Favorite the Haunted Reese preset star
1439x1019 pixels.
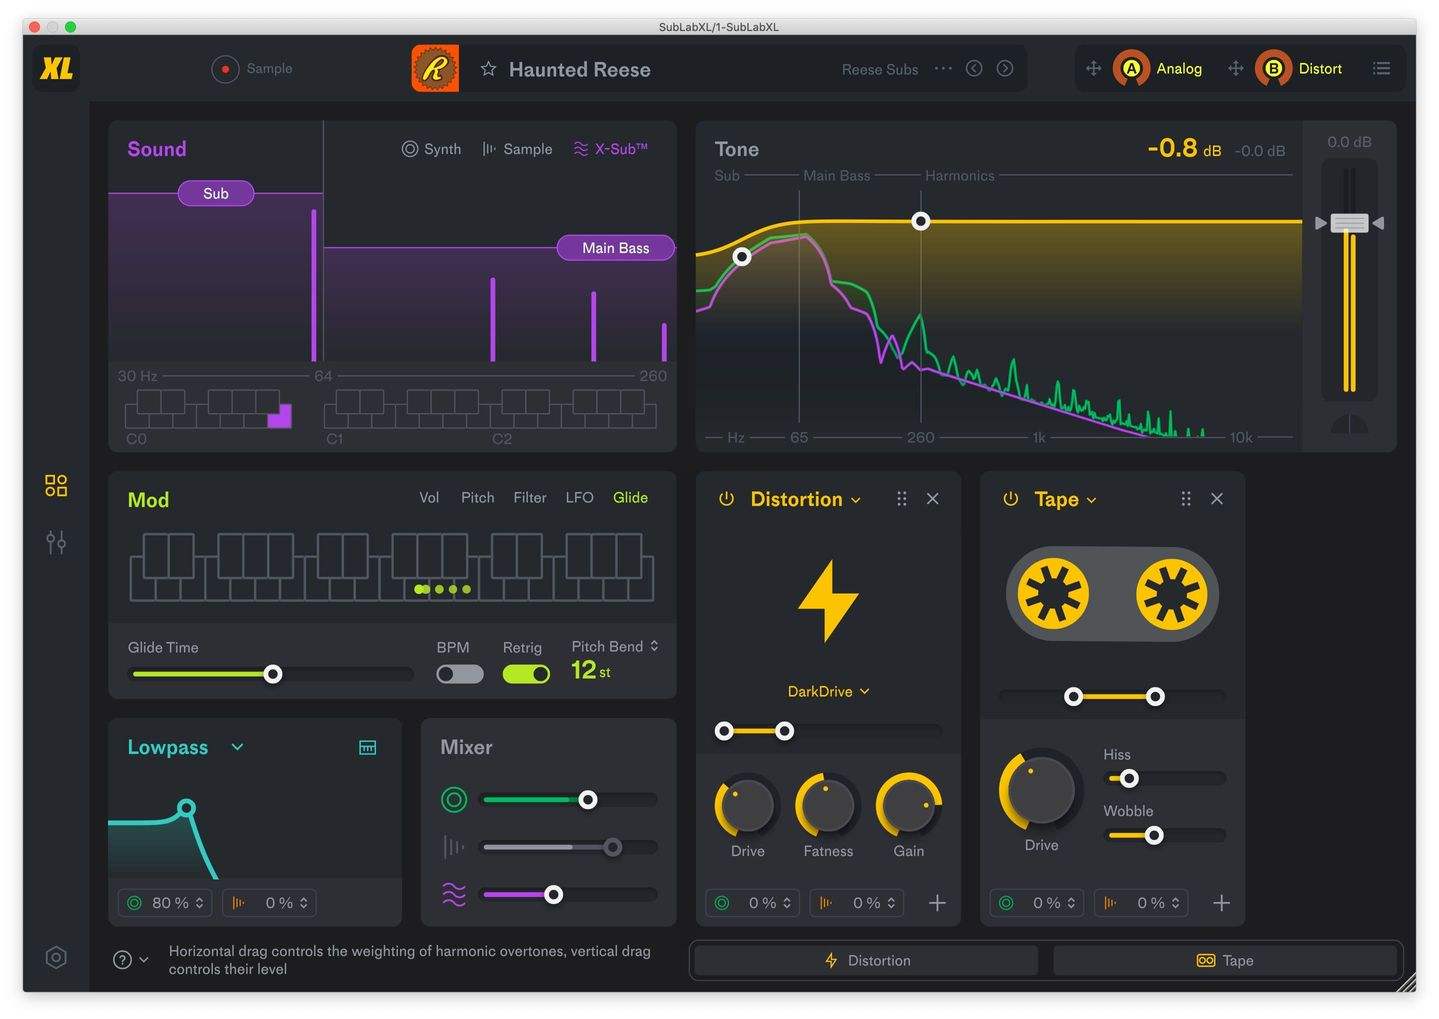coord(489,68)
